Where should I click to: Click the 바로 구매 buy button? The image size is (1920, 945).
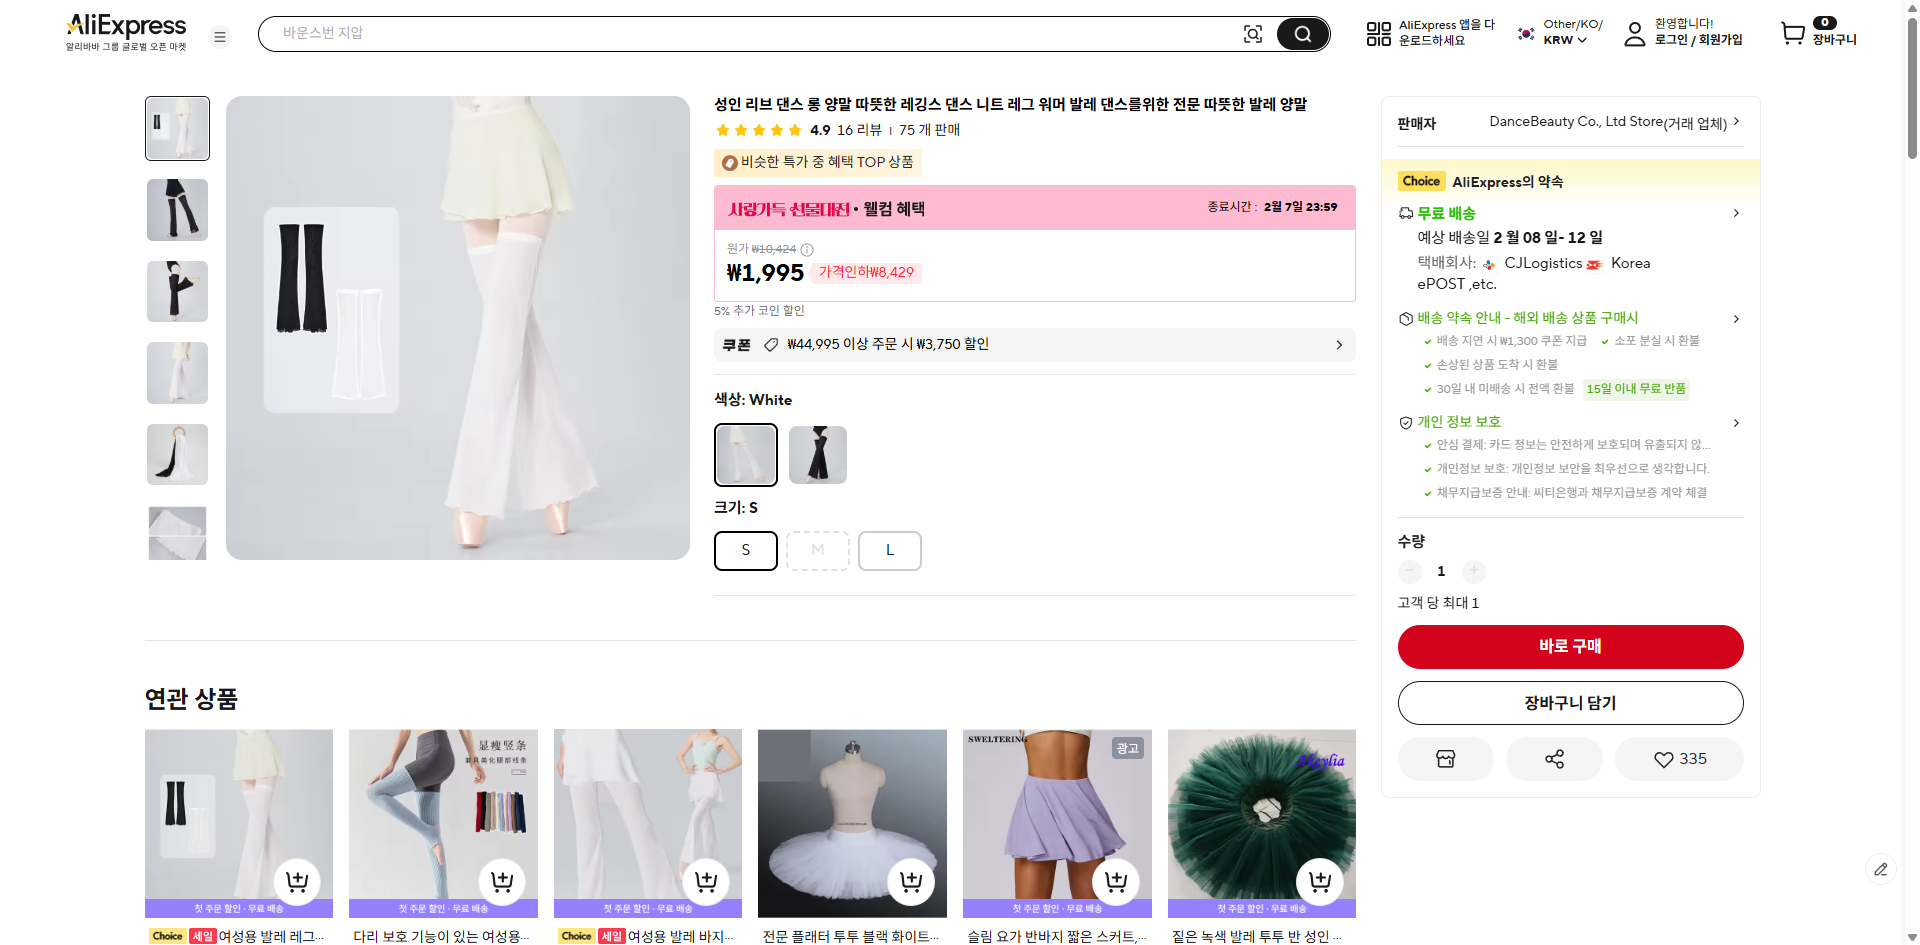pos(1570,646)
